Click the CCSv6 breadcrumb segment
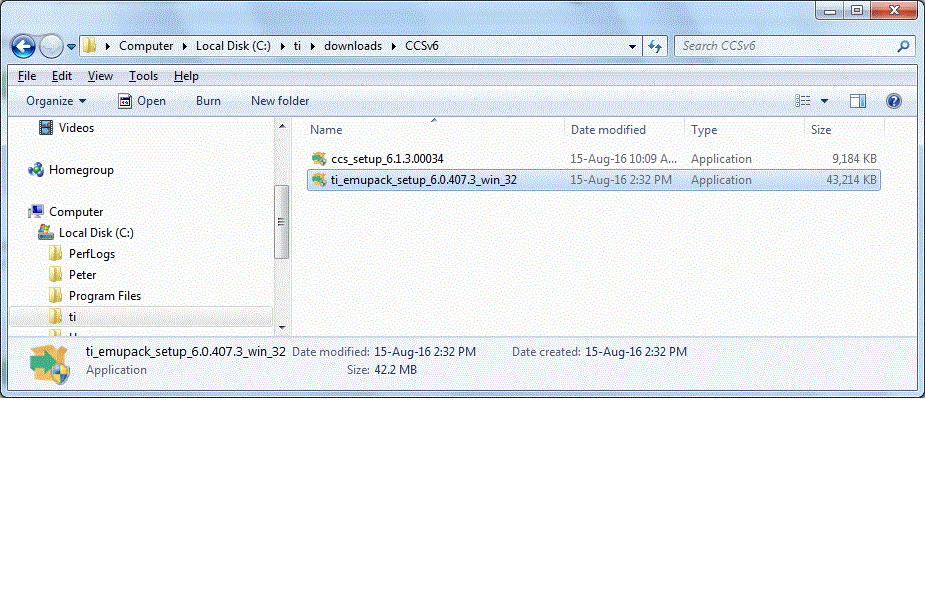The image size is (925, 614). click(421, 45)
